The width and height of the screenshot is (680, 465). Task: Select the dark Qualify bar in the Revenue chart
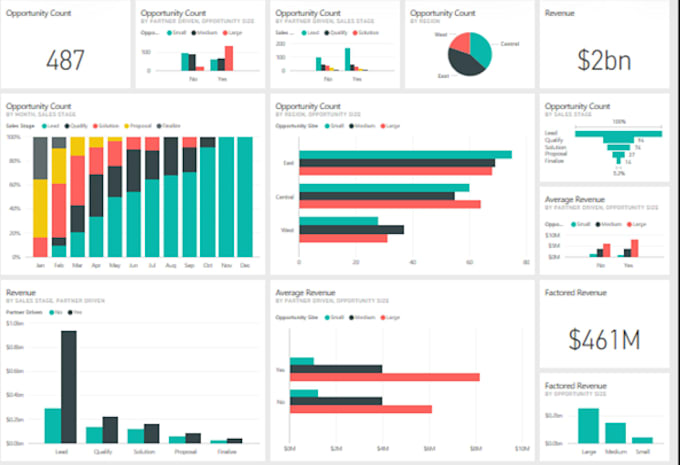(110, 430)
